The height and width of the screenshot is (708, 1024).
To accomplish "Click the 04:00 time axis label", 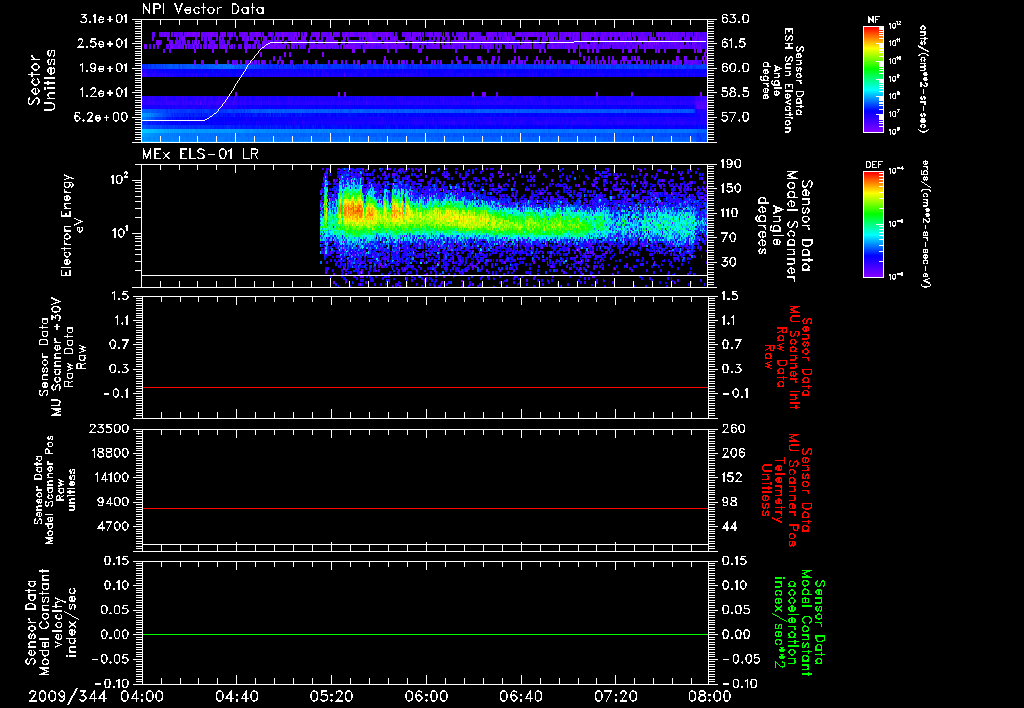I will point(142,696).
